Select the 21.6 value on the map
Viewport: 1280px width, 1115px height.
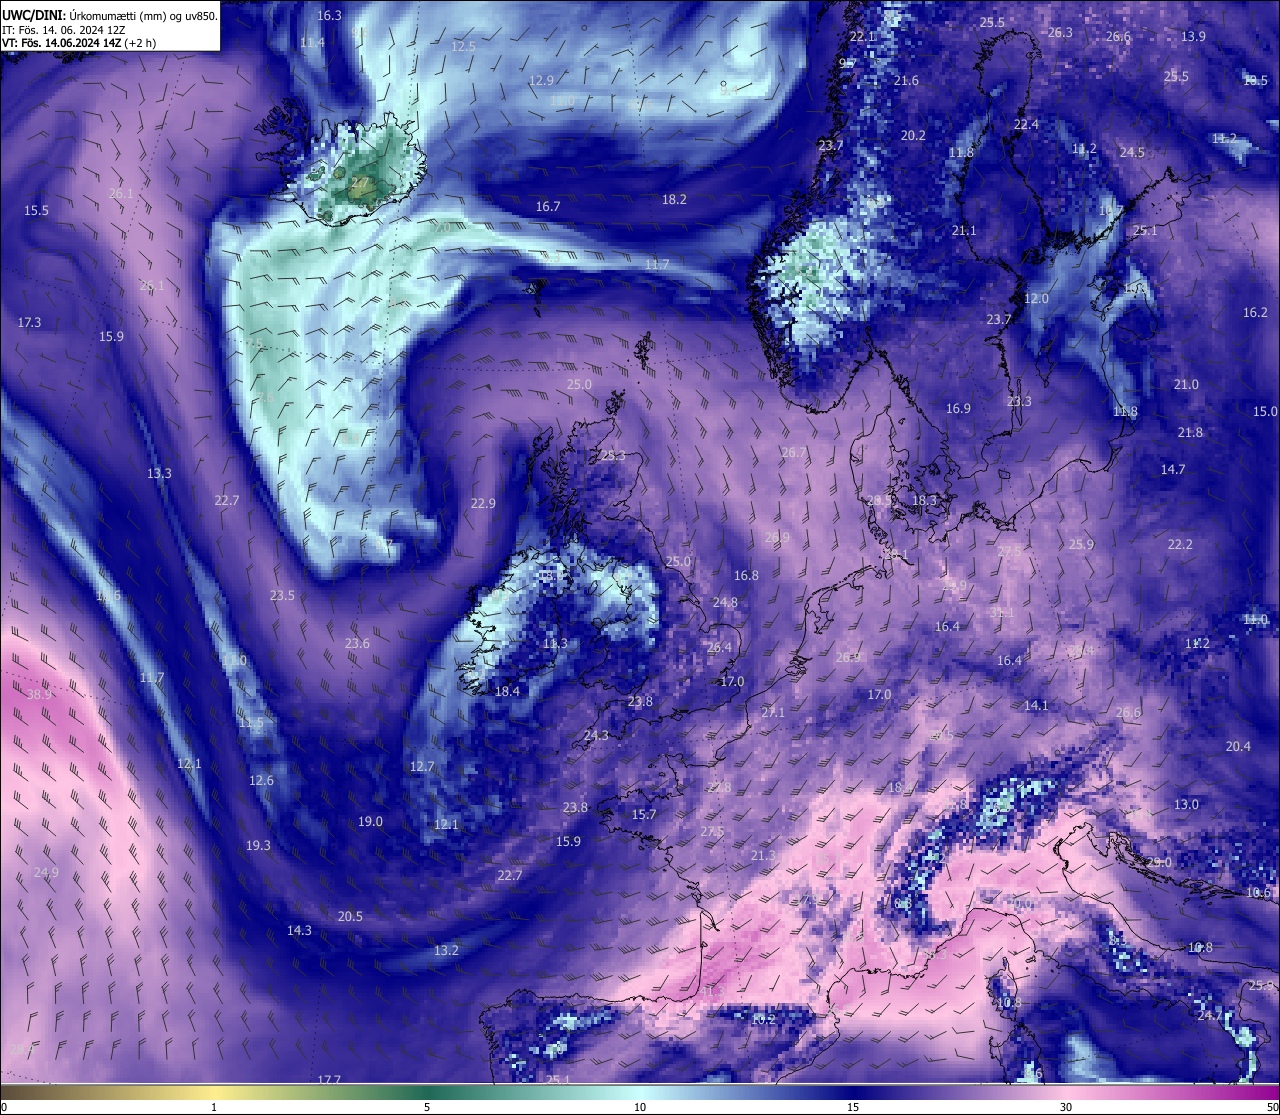[x=906, y=81]
